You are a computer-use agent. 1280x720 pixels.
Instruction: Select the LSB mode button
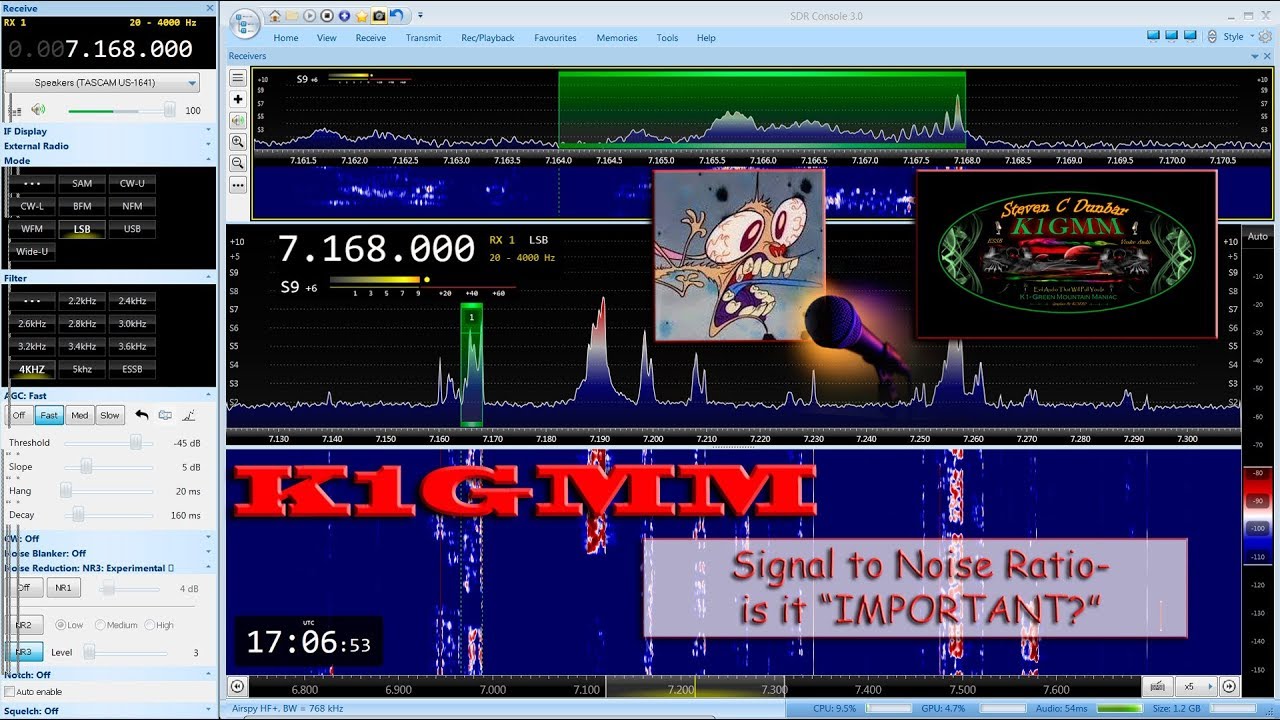pyautogui.click(x=82, y=229)
